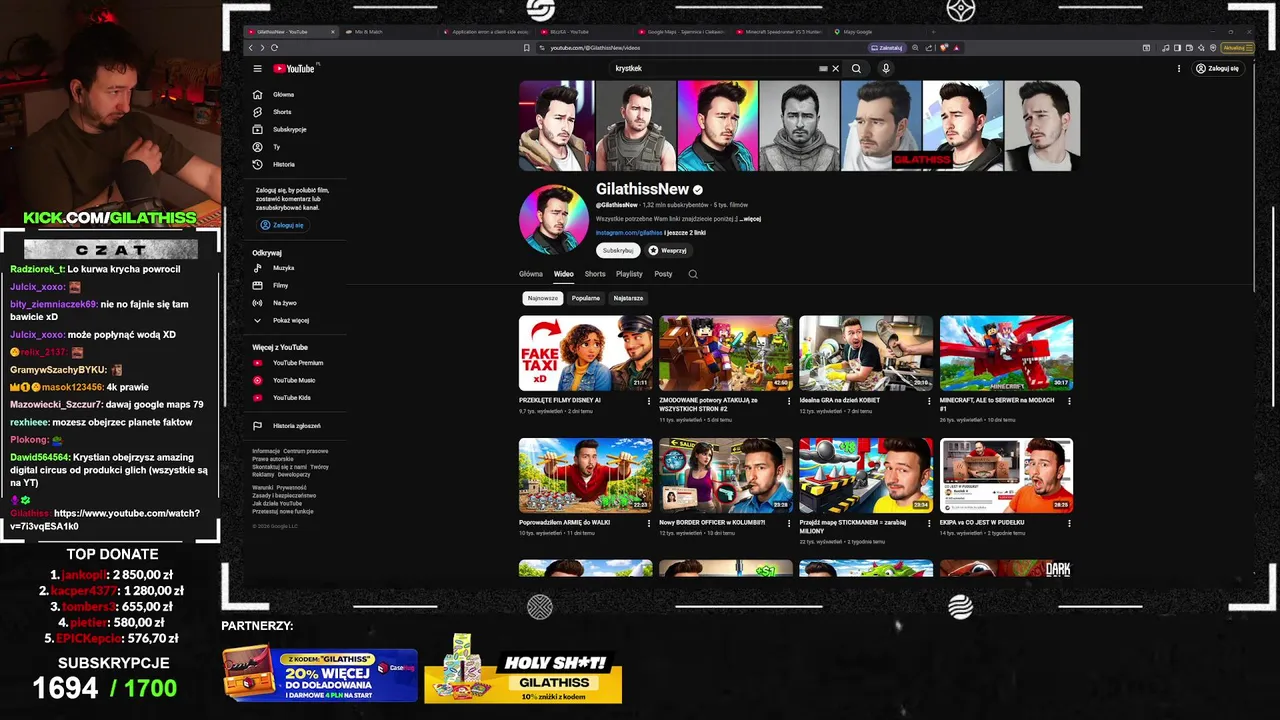Subscribe with the Subskrybuj button
The width and height of the screenshot is (1280, 720).
[618, 251]
